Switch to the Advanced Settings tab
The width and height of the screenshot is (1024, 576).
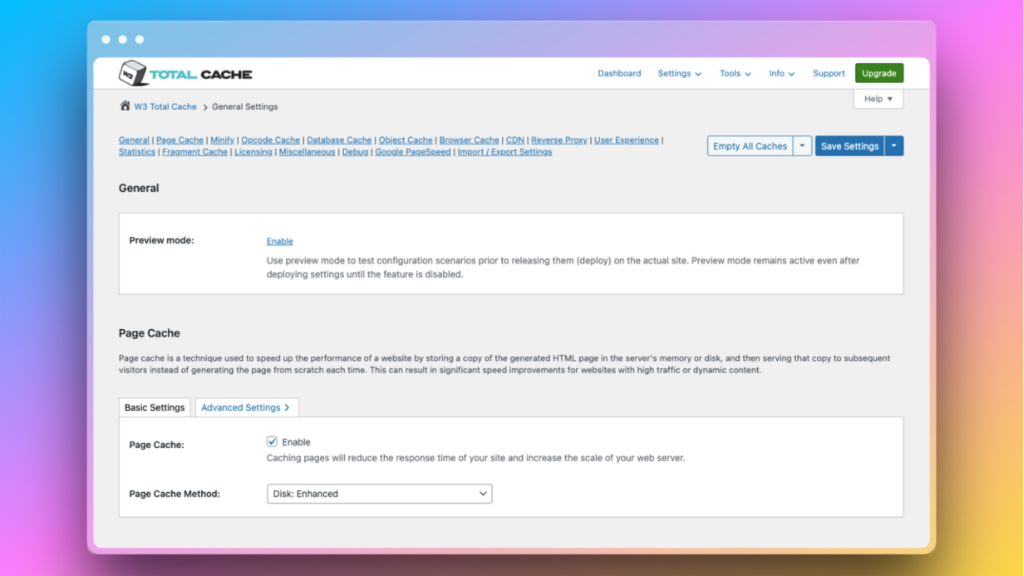(x=246, y=407)
